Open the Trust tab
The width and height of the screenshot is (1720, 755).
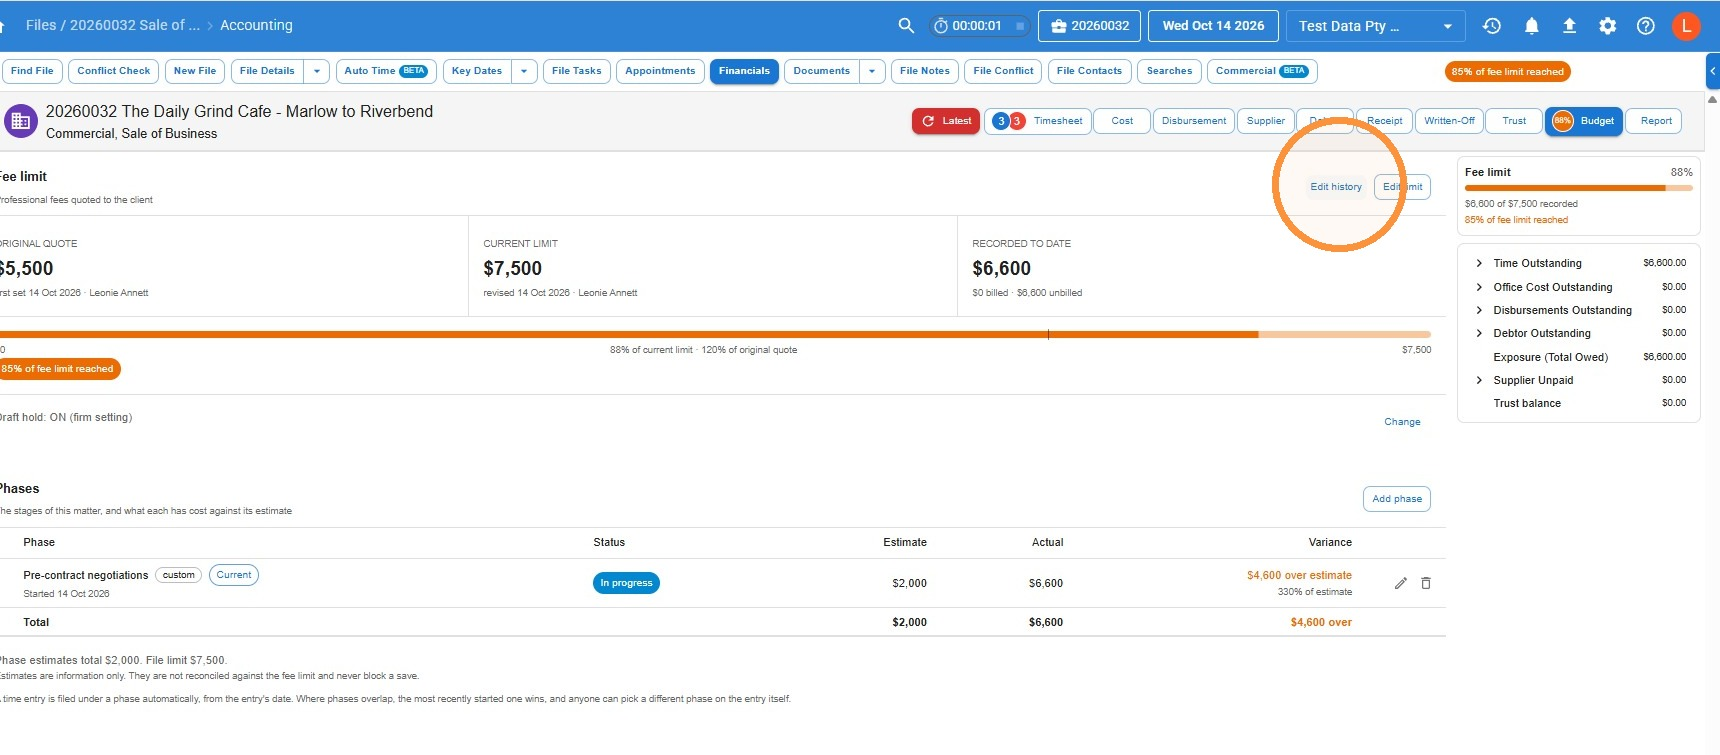1514,121
